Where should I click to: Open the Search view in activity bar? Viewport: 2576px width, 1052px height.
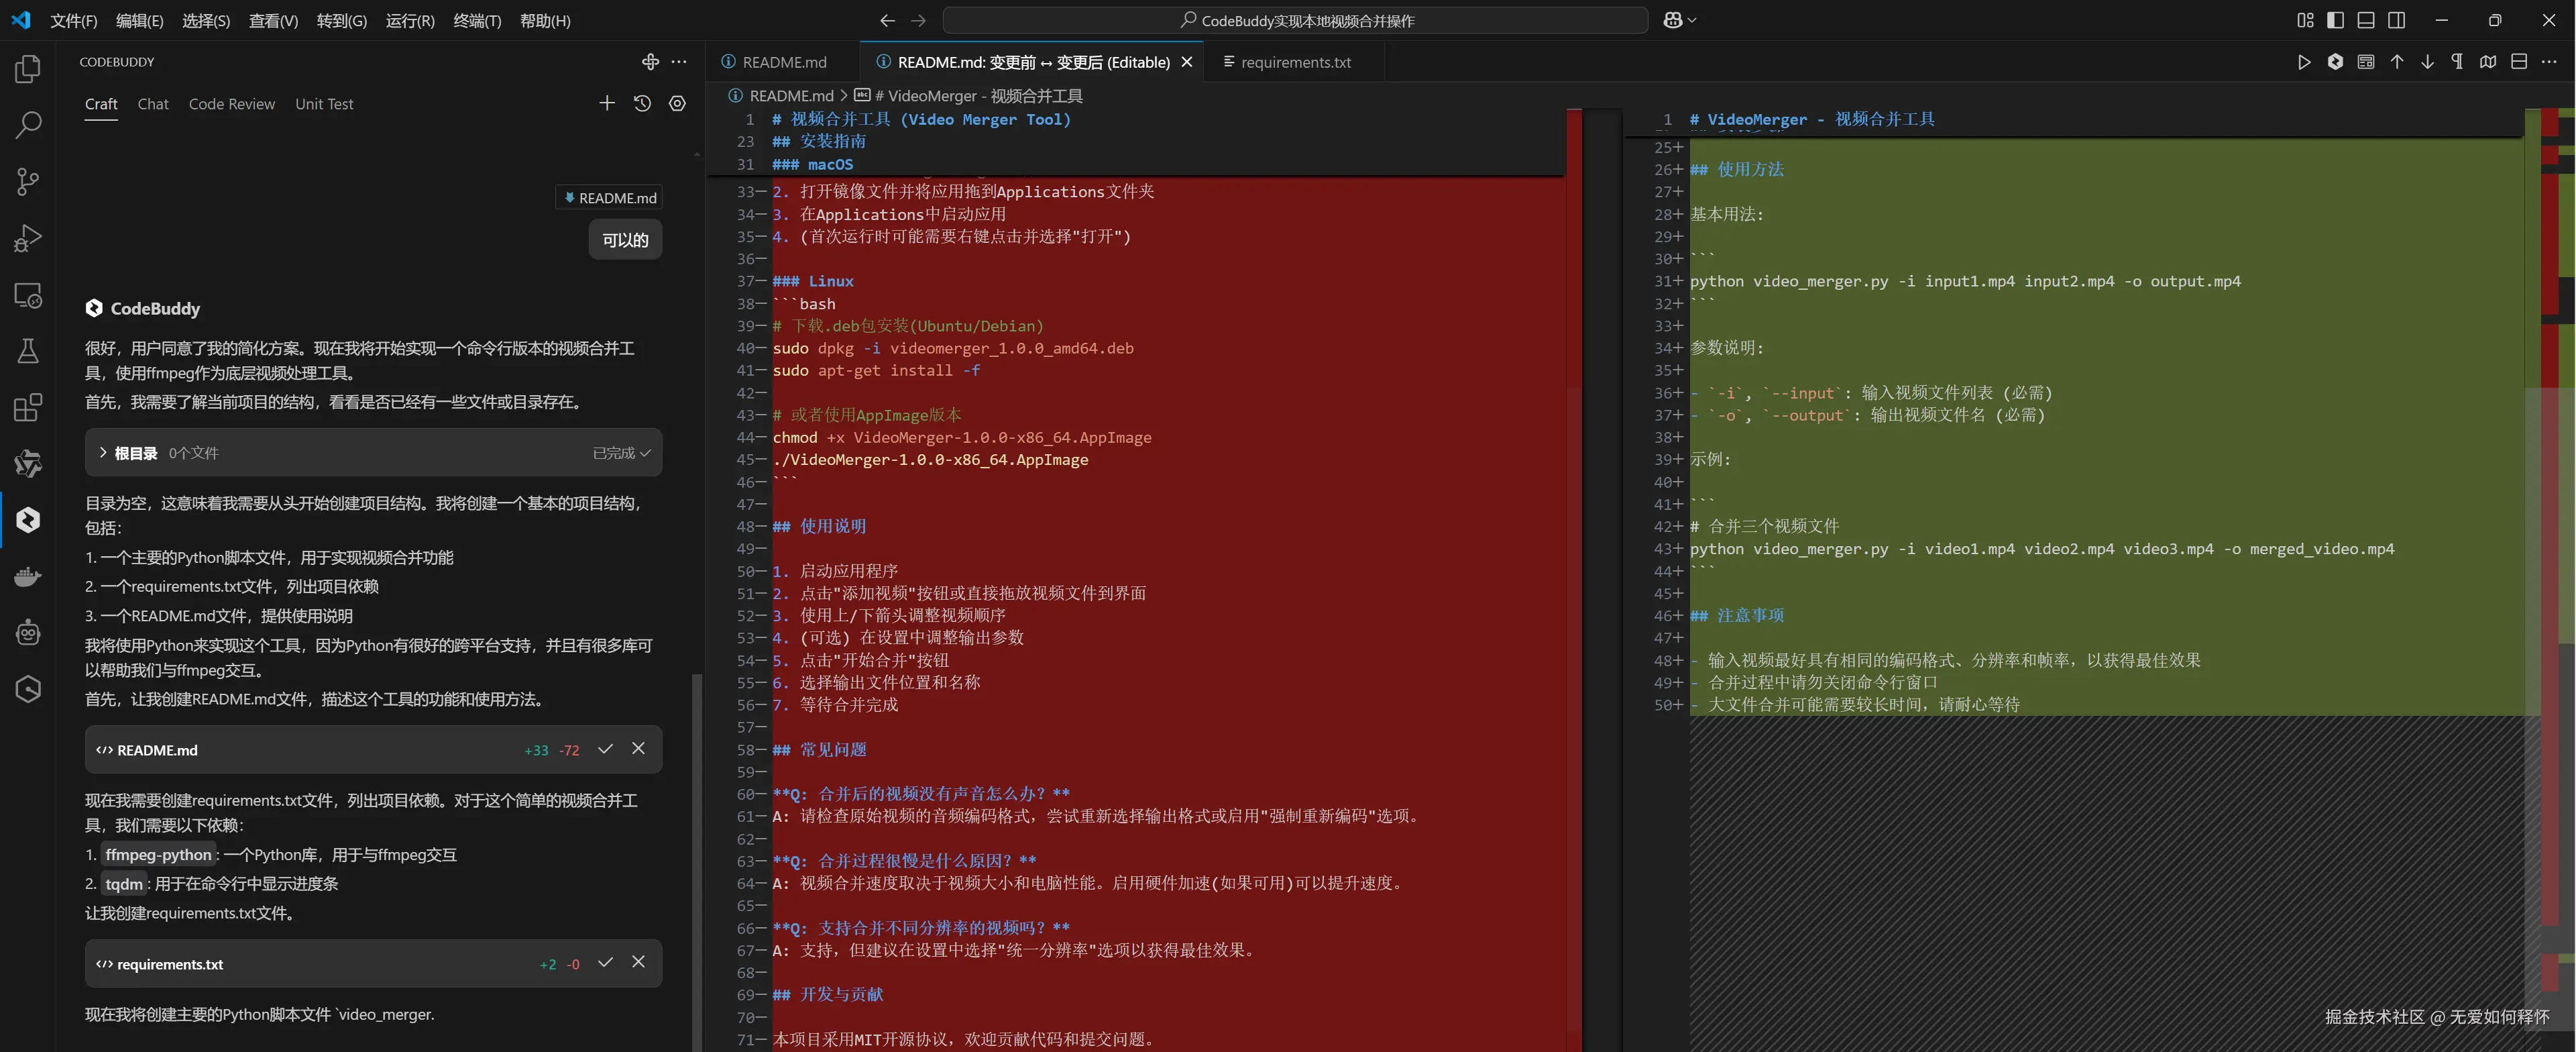28,125
